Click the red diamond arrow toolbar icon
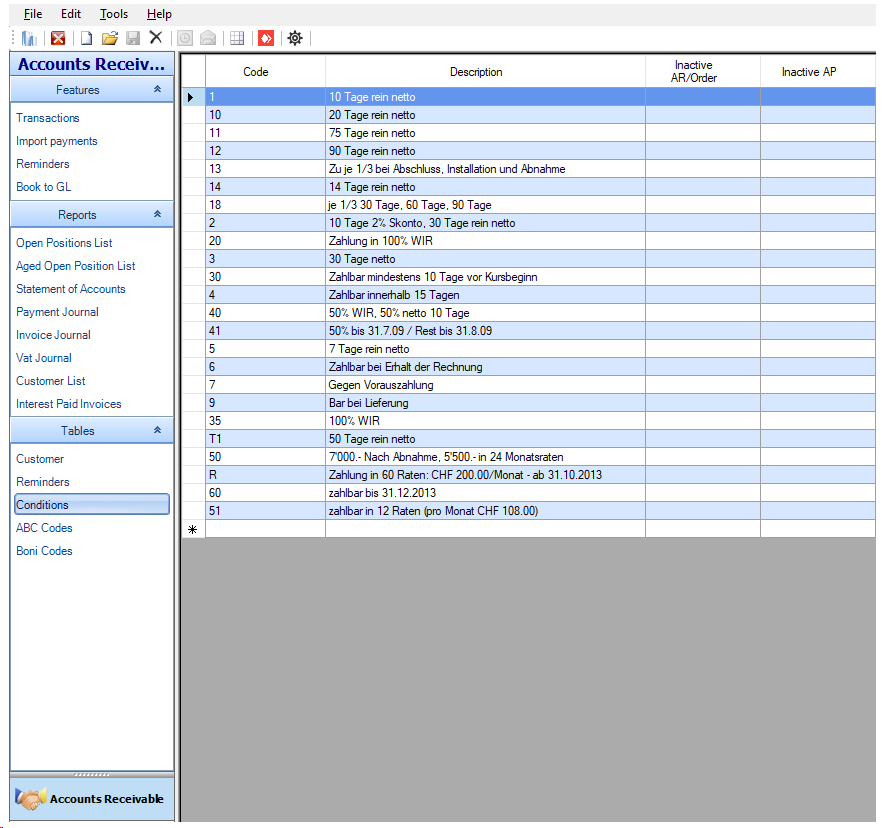This screenshot has width=882, height=828. [x=266, y=38]
